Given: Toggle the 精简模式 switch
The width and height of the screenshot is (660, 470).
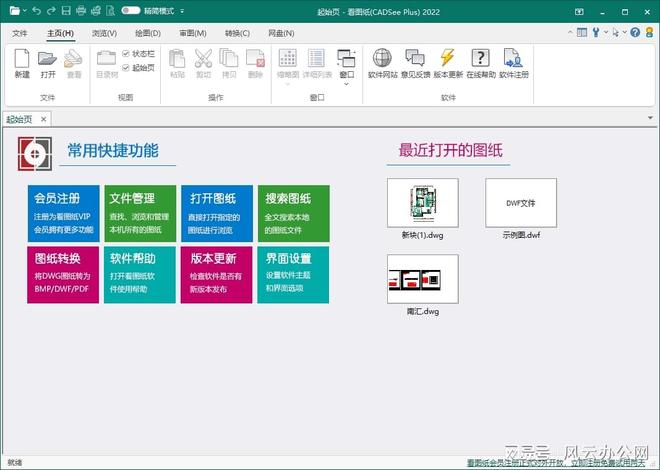Looking at the screenshot, I should 131,10.
